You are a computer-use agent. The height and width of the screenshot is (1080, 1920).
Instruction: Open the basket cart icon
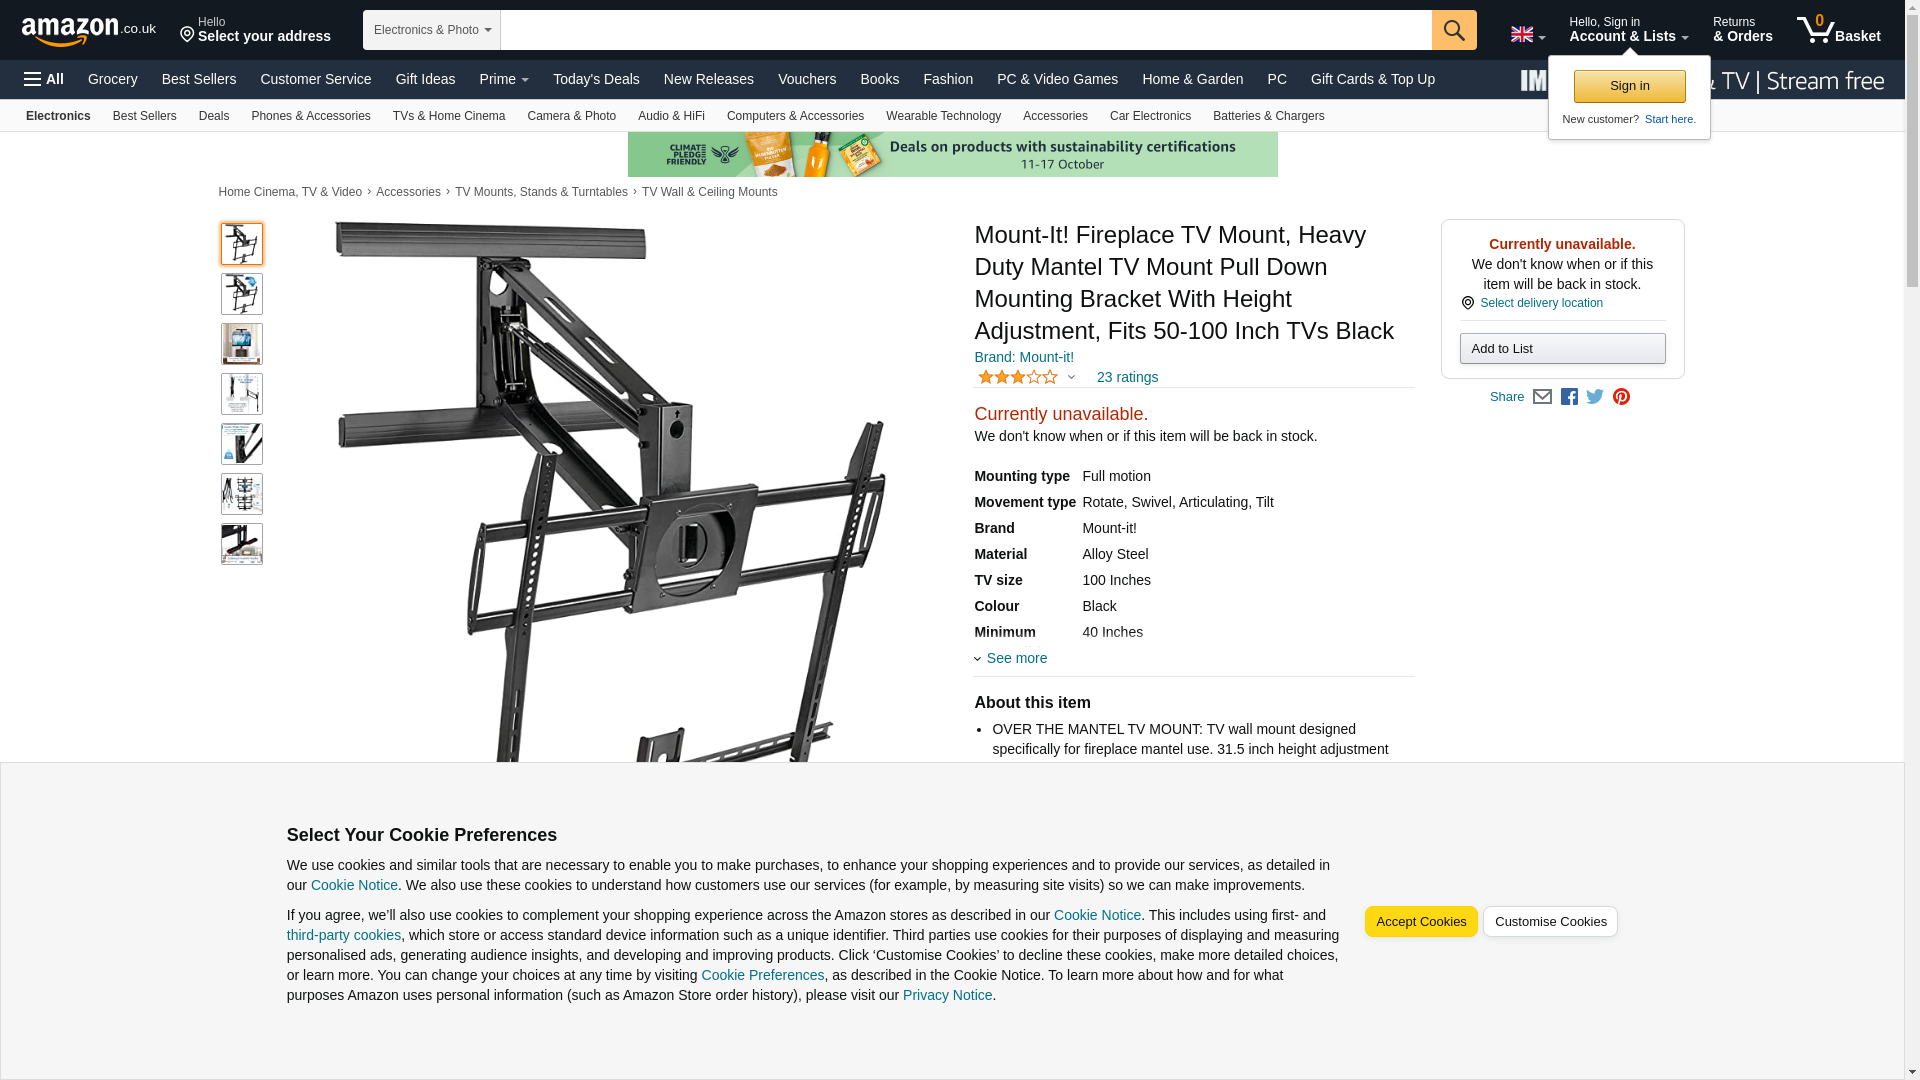click(x=1838, y=30)
